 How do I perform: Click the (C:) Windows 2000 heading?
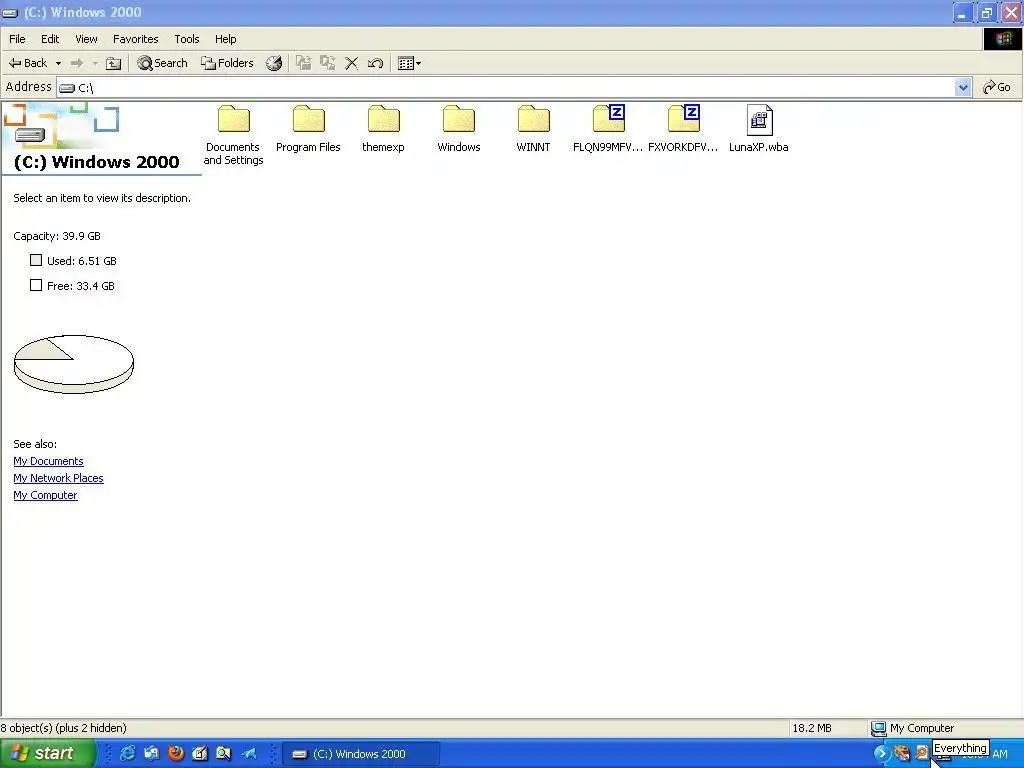(96, 162)
